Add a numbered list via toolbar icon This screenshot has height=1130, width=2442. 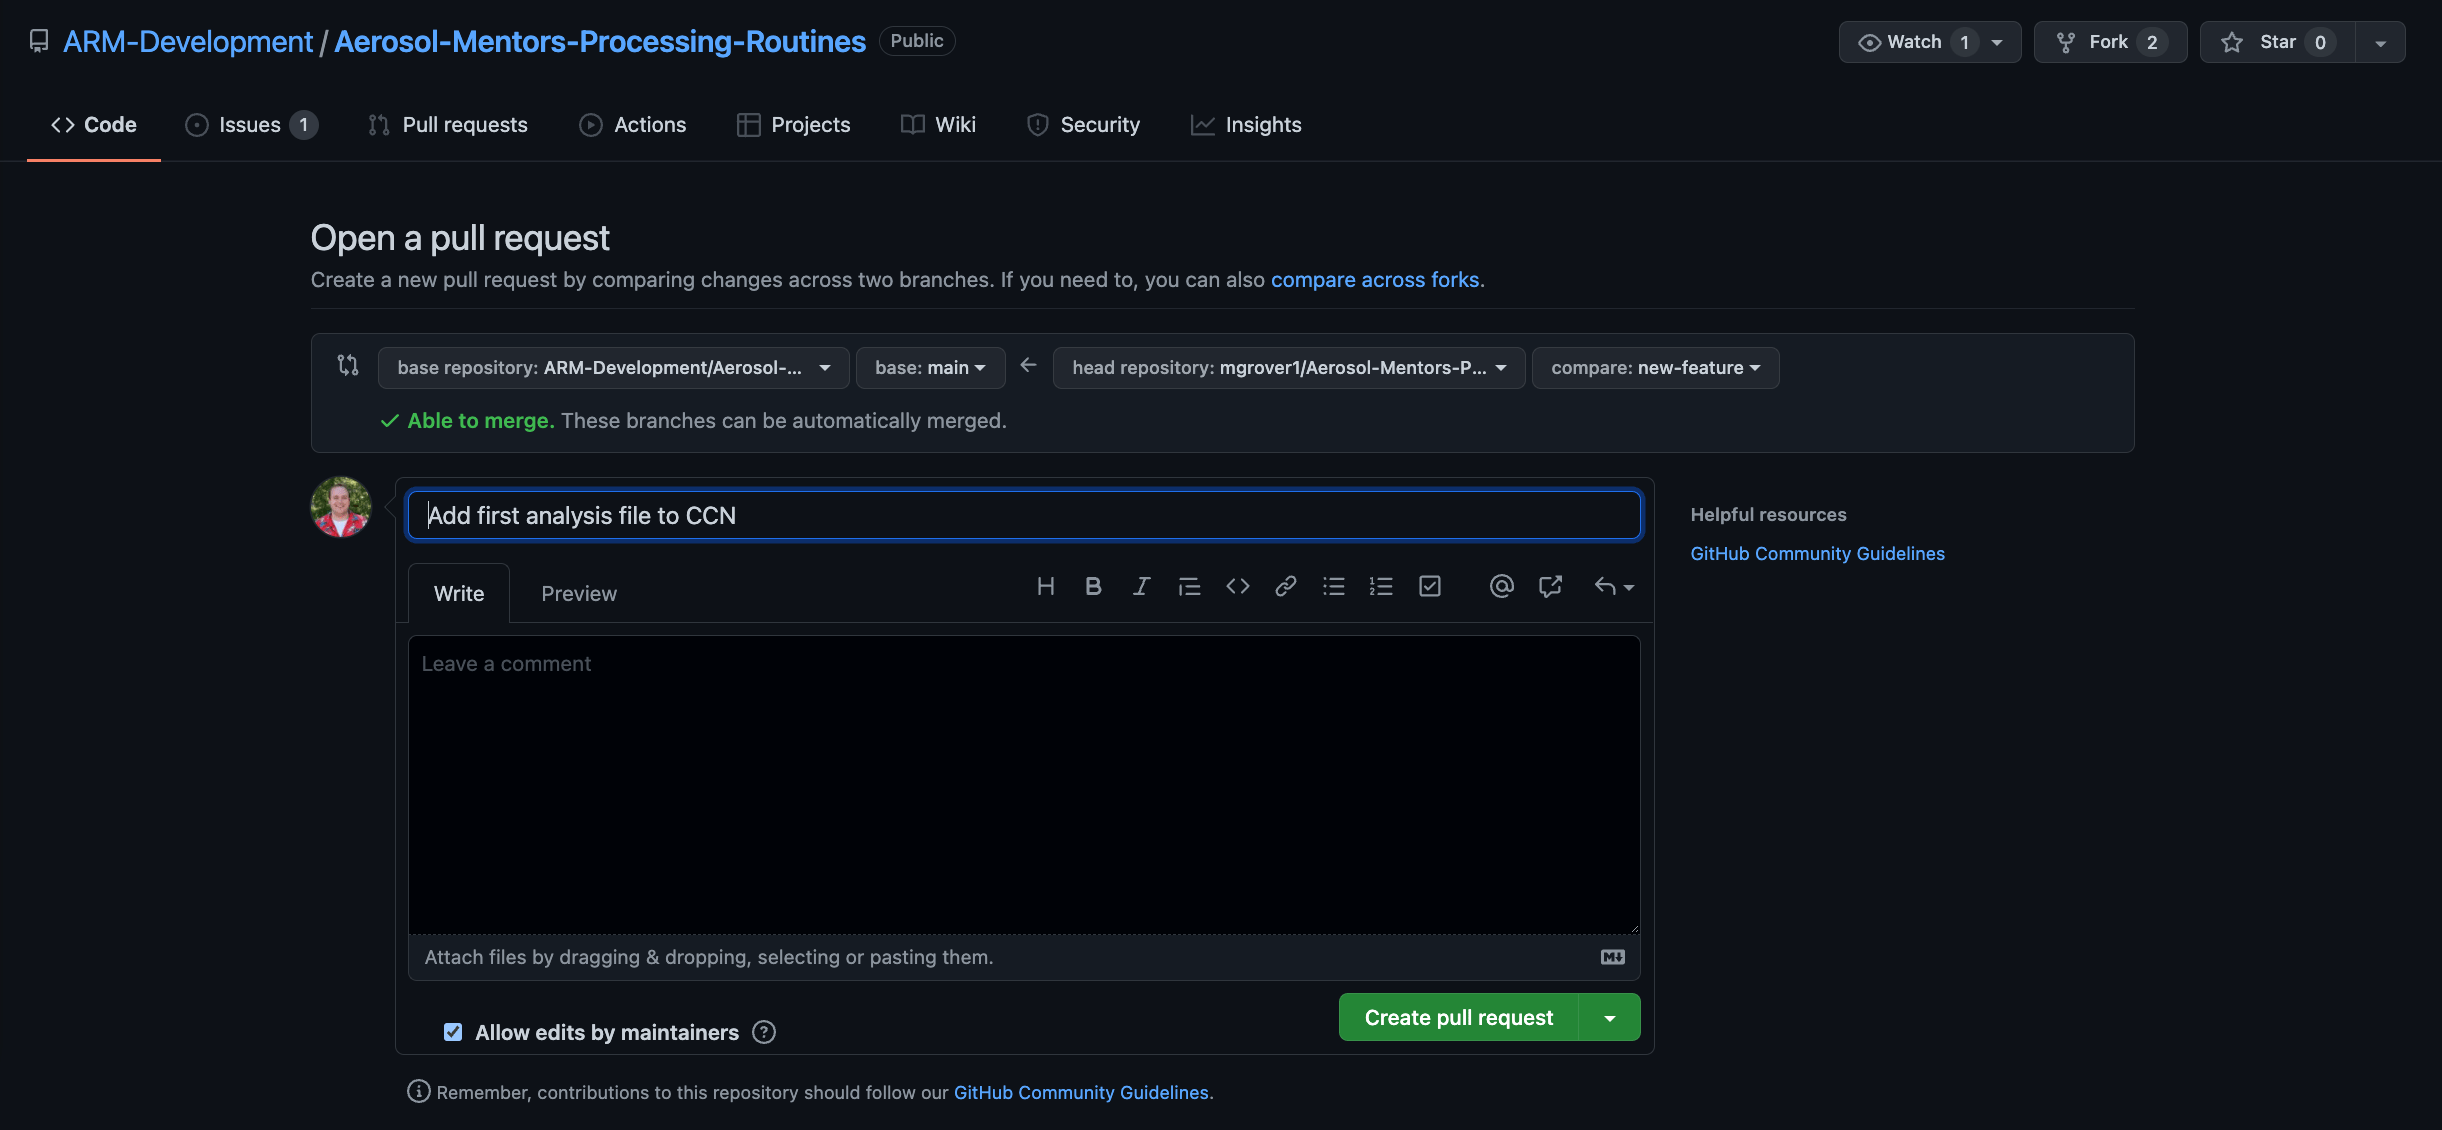[1381, 587]
